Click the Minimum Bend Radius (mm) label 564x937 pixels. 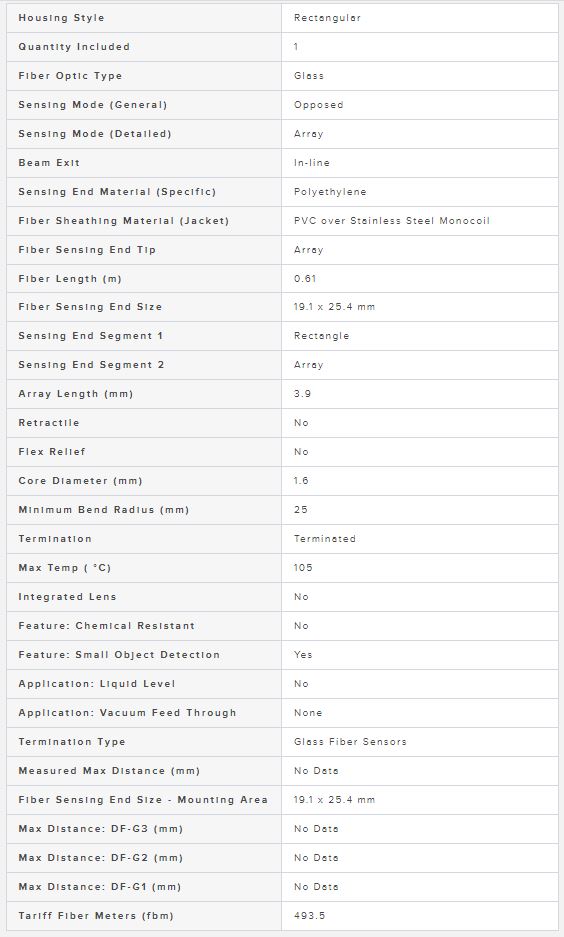coord(103,510)
